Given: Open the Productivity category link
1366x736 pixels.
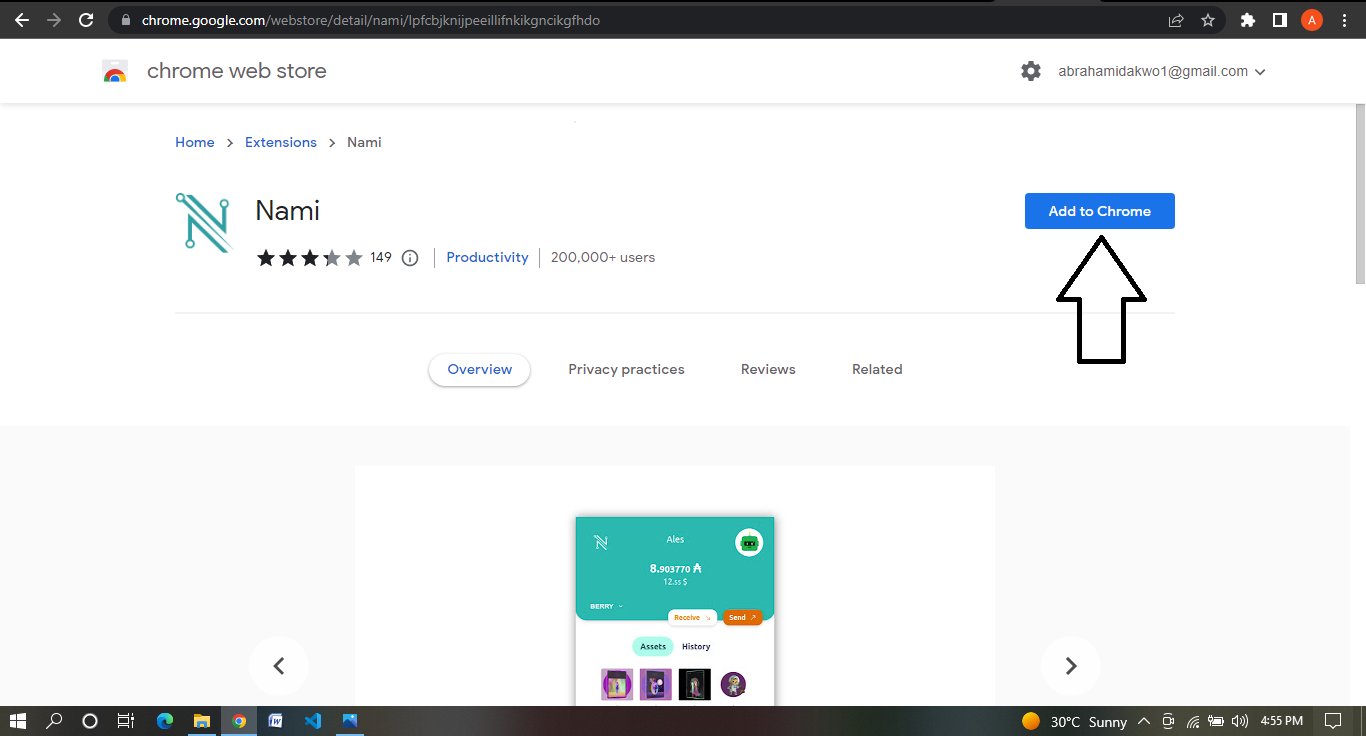Looking at the screenshot, I should (487, 257).
